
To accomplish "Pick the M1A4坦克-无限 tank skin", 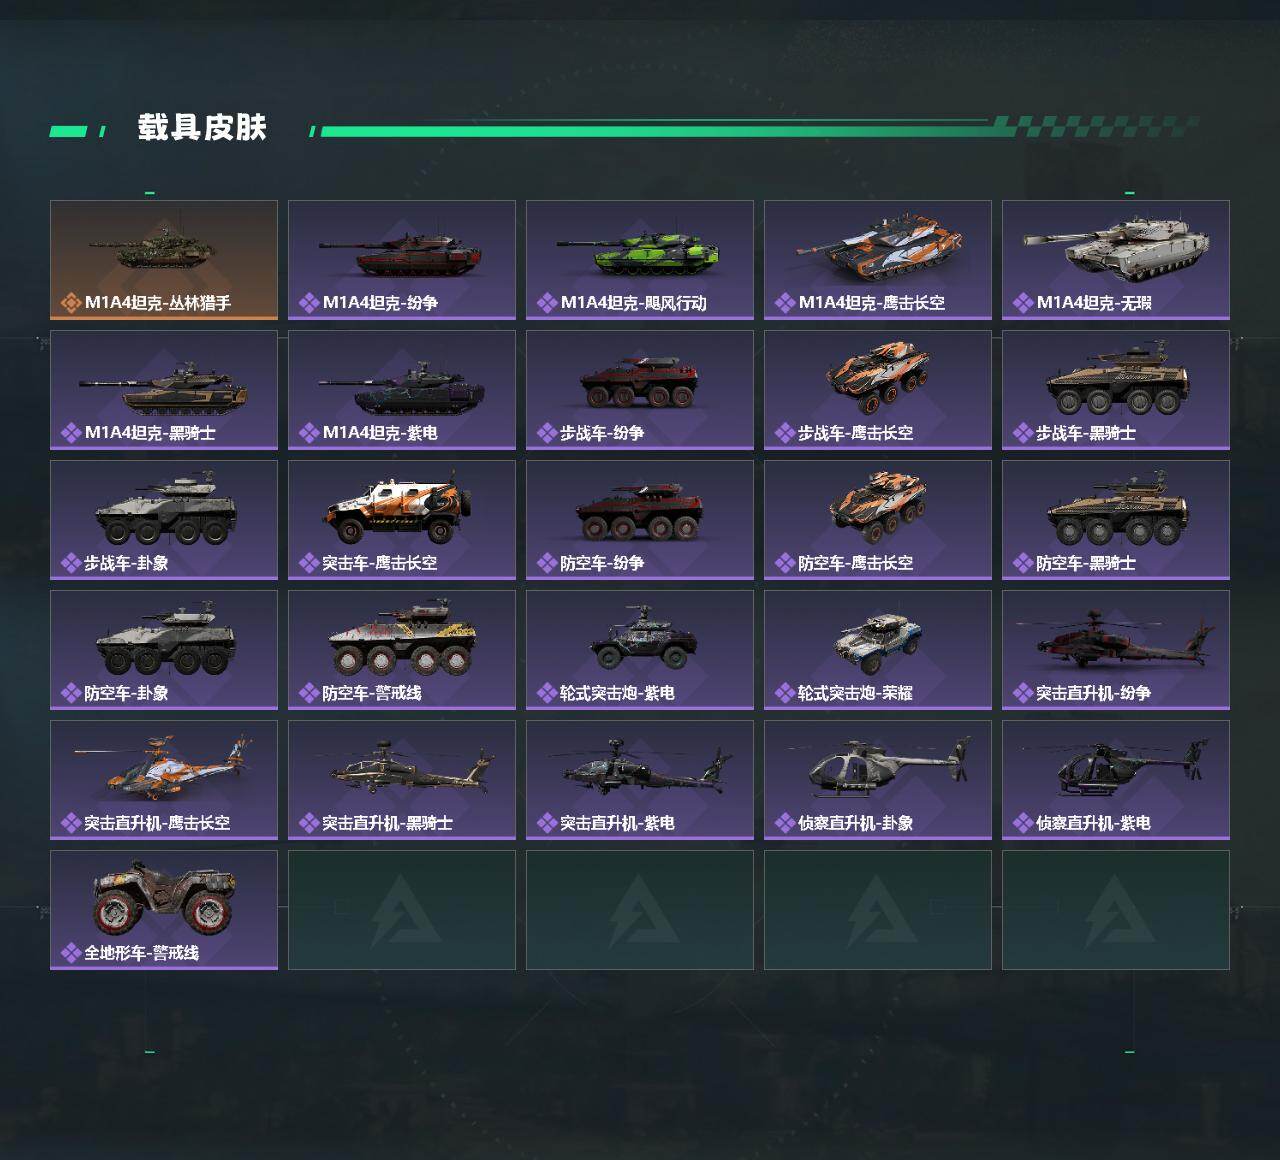I will pos(1116,260).
